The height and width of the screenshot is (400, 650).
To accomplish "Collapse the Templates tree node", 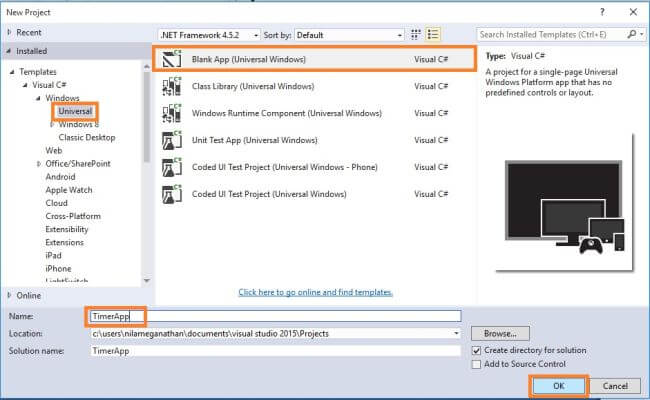I will tap(12, 72).
